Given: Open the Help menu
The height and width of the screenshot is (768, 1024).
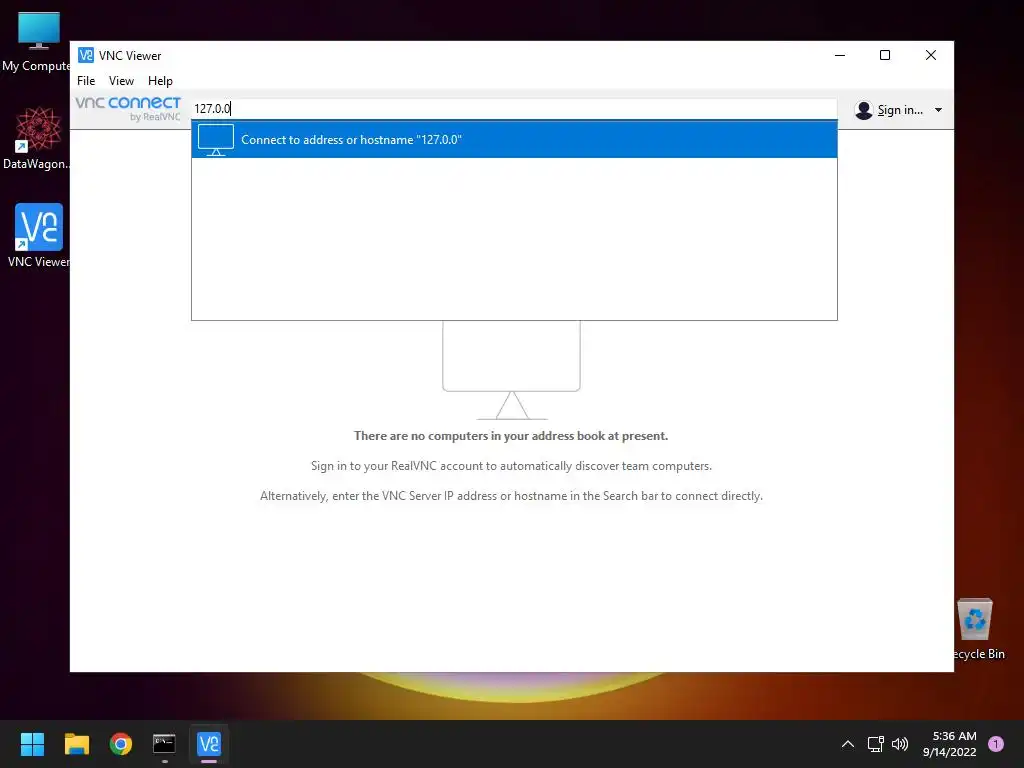Looking at the screenshot, I should click(160, 80).
